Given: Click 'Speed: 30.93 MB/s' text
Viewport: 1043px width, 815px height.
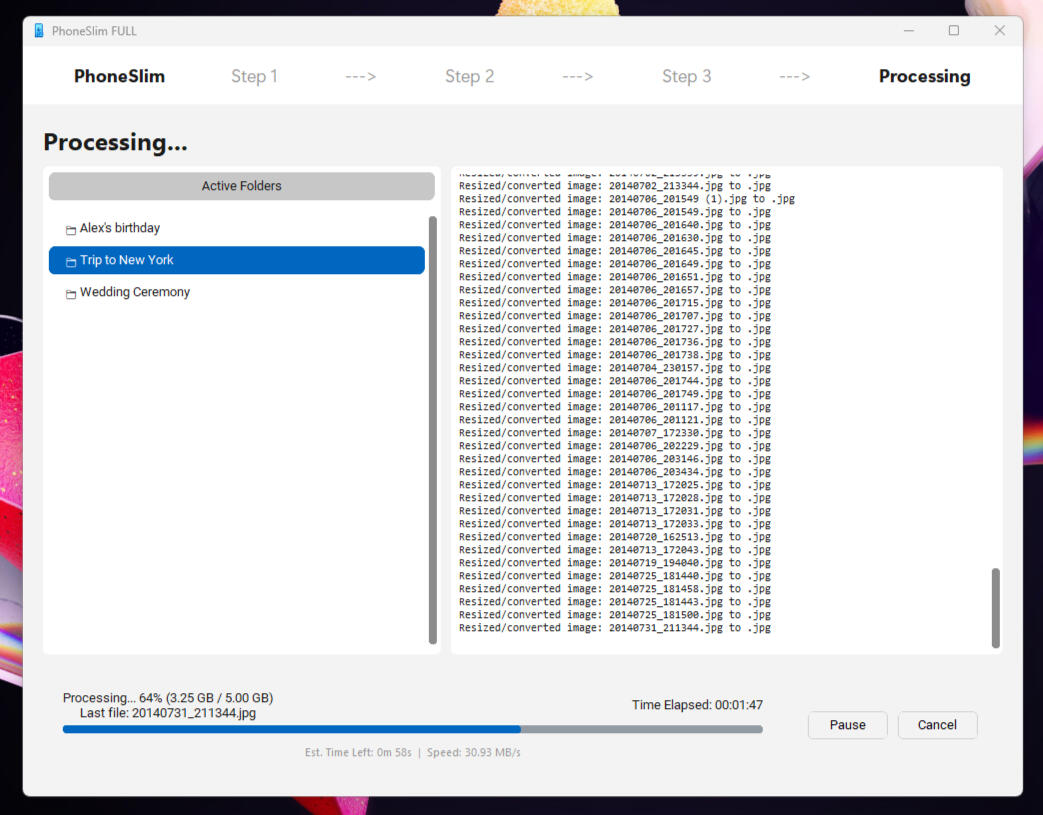Looking at the screenshot, I should (x=474, y=752).
